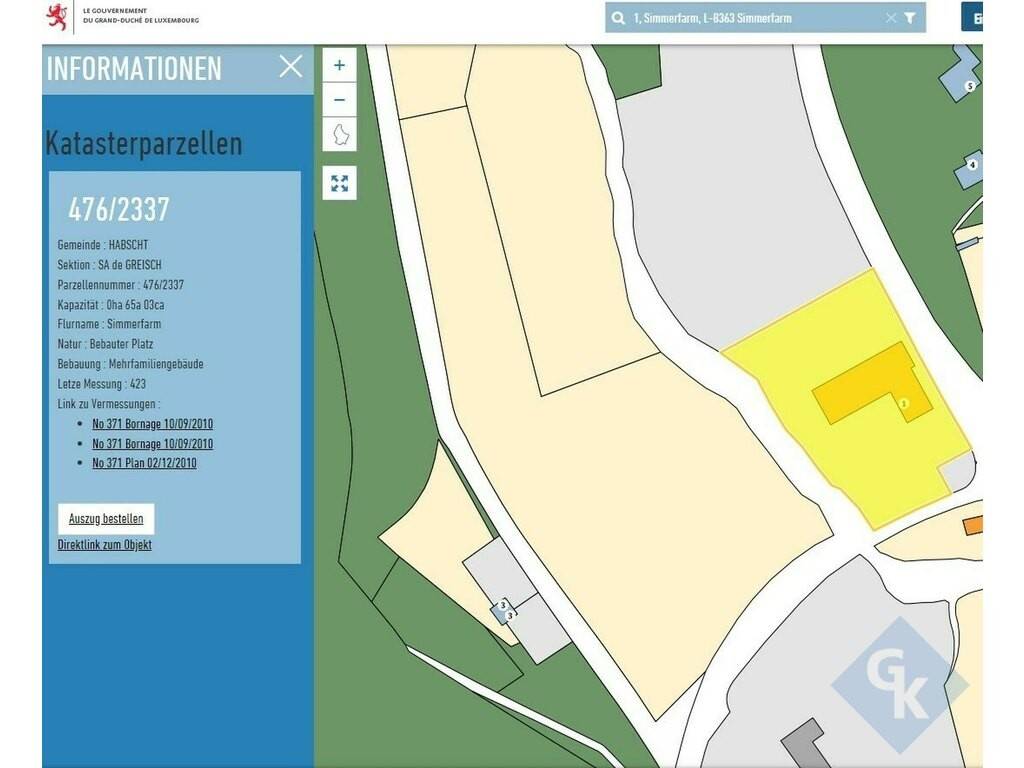The width and height of the screenshot is (1024, 768).
Task: Open the search filter options
Action: (x=910, y=18)
